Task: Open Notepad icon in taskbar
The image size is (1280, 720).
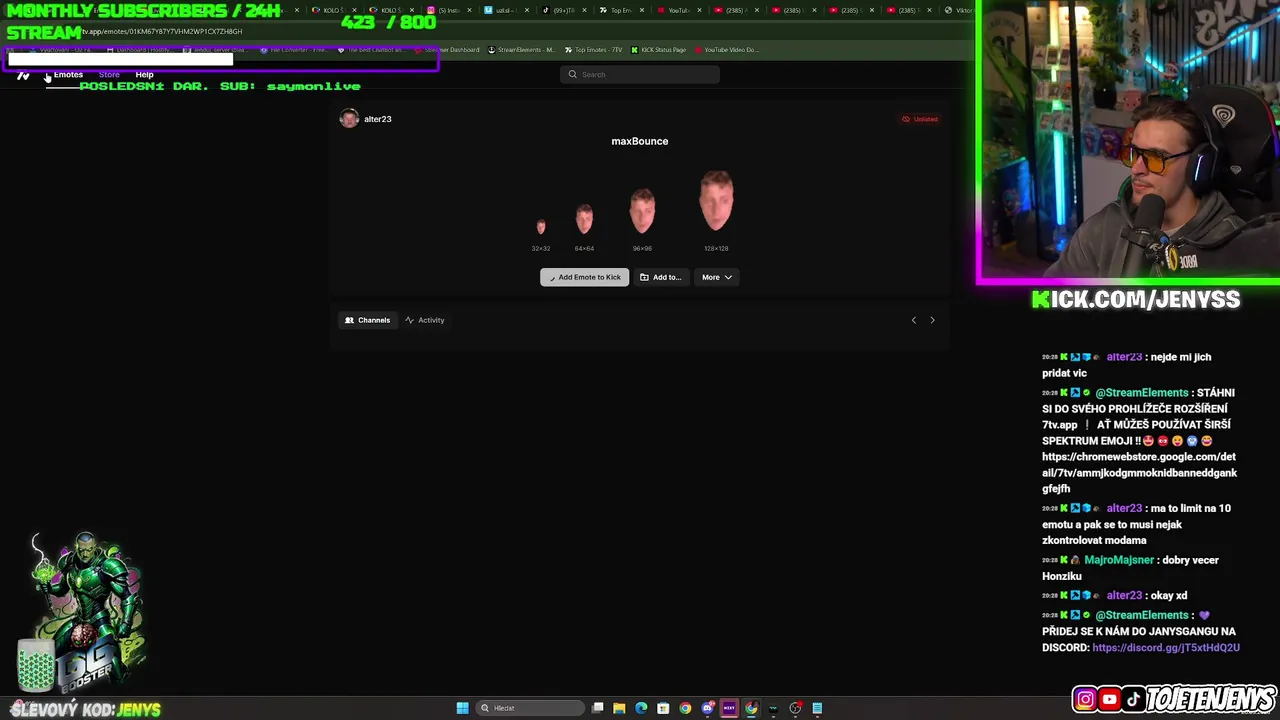Action: pos(817,708)
